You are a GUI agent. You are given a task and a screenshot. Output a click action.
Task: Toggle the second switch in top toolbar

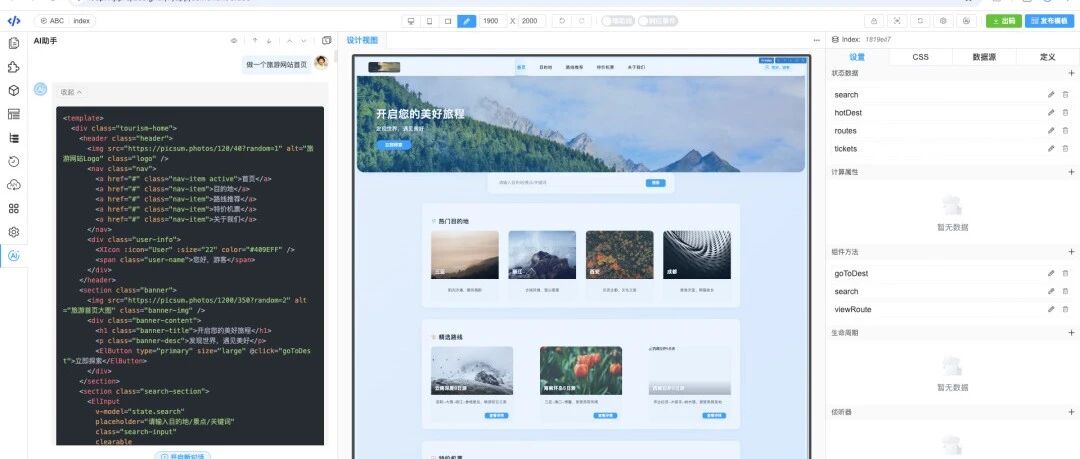pos(654,21)
